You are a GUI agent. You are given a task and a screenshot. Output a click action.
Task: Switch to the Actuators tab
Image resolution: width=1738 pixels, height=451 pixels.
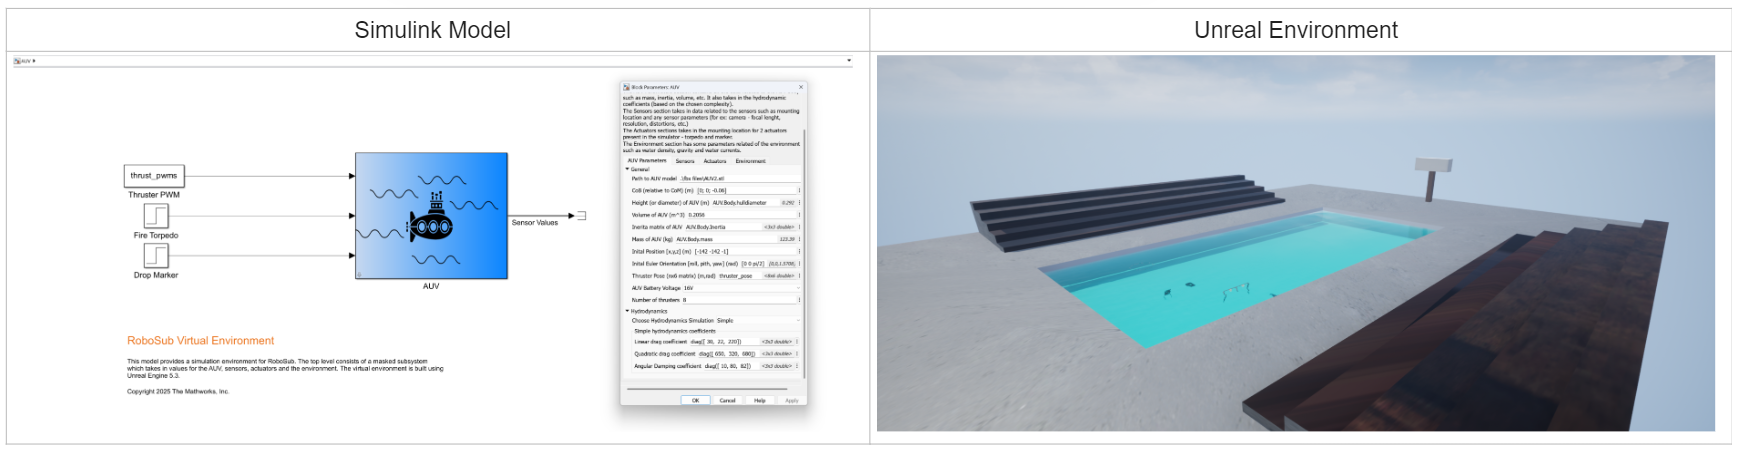point(715,161)
